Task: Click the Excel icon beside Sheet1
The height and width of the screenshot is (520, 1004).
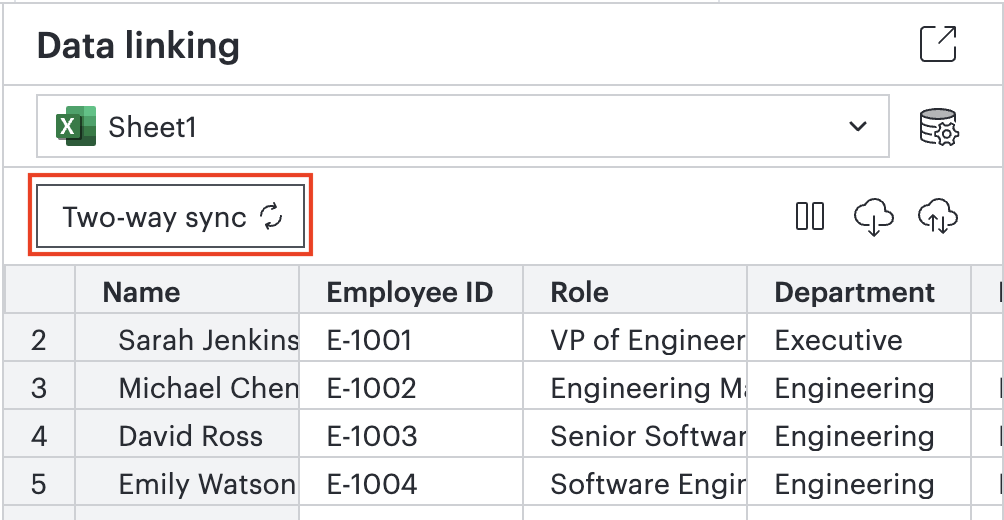Action: (76, 126)
